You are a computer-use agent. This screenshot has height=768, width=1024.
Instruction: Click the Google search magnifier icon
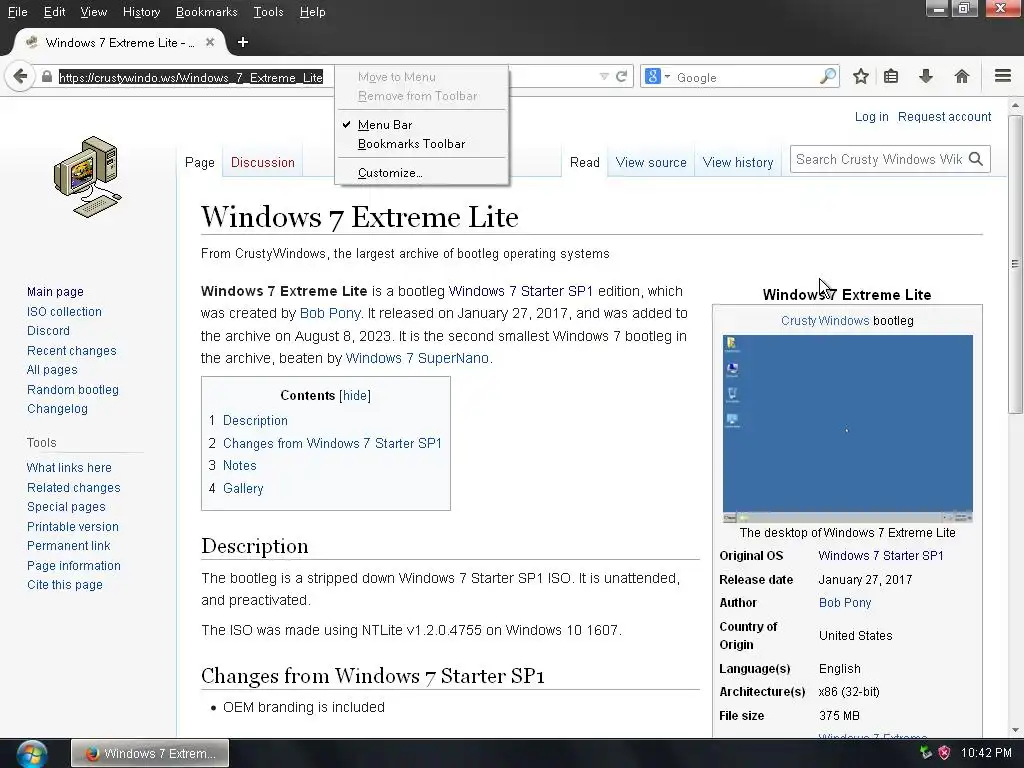pyautogui.click(x=827, y=77)
